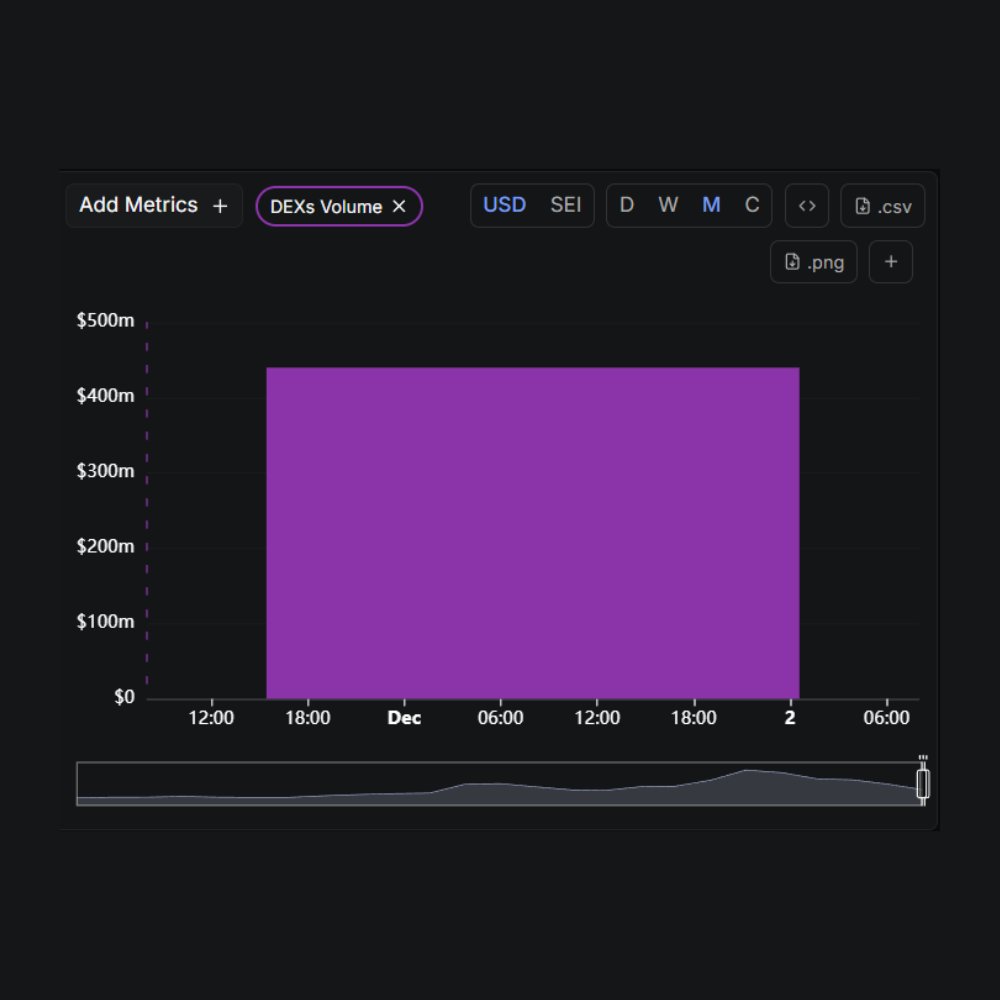
Task: Open embed code icon button
Action: click(x=807, y=205)
